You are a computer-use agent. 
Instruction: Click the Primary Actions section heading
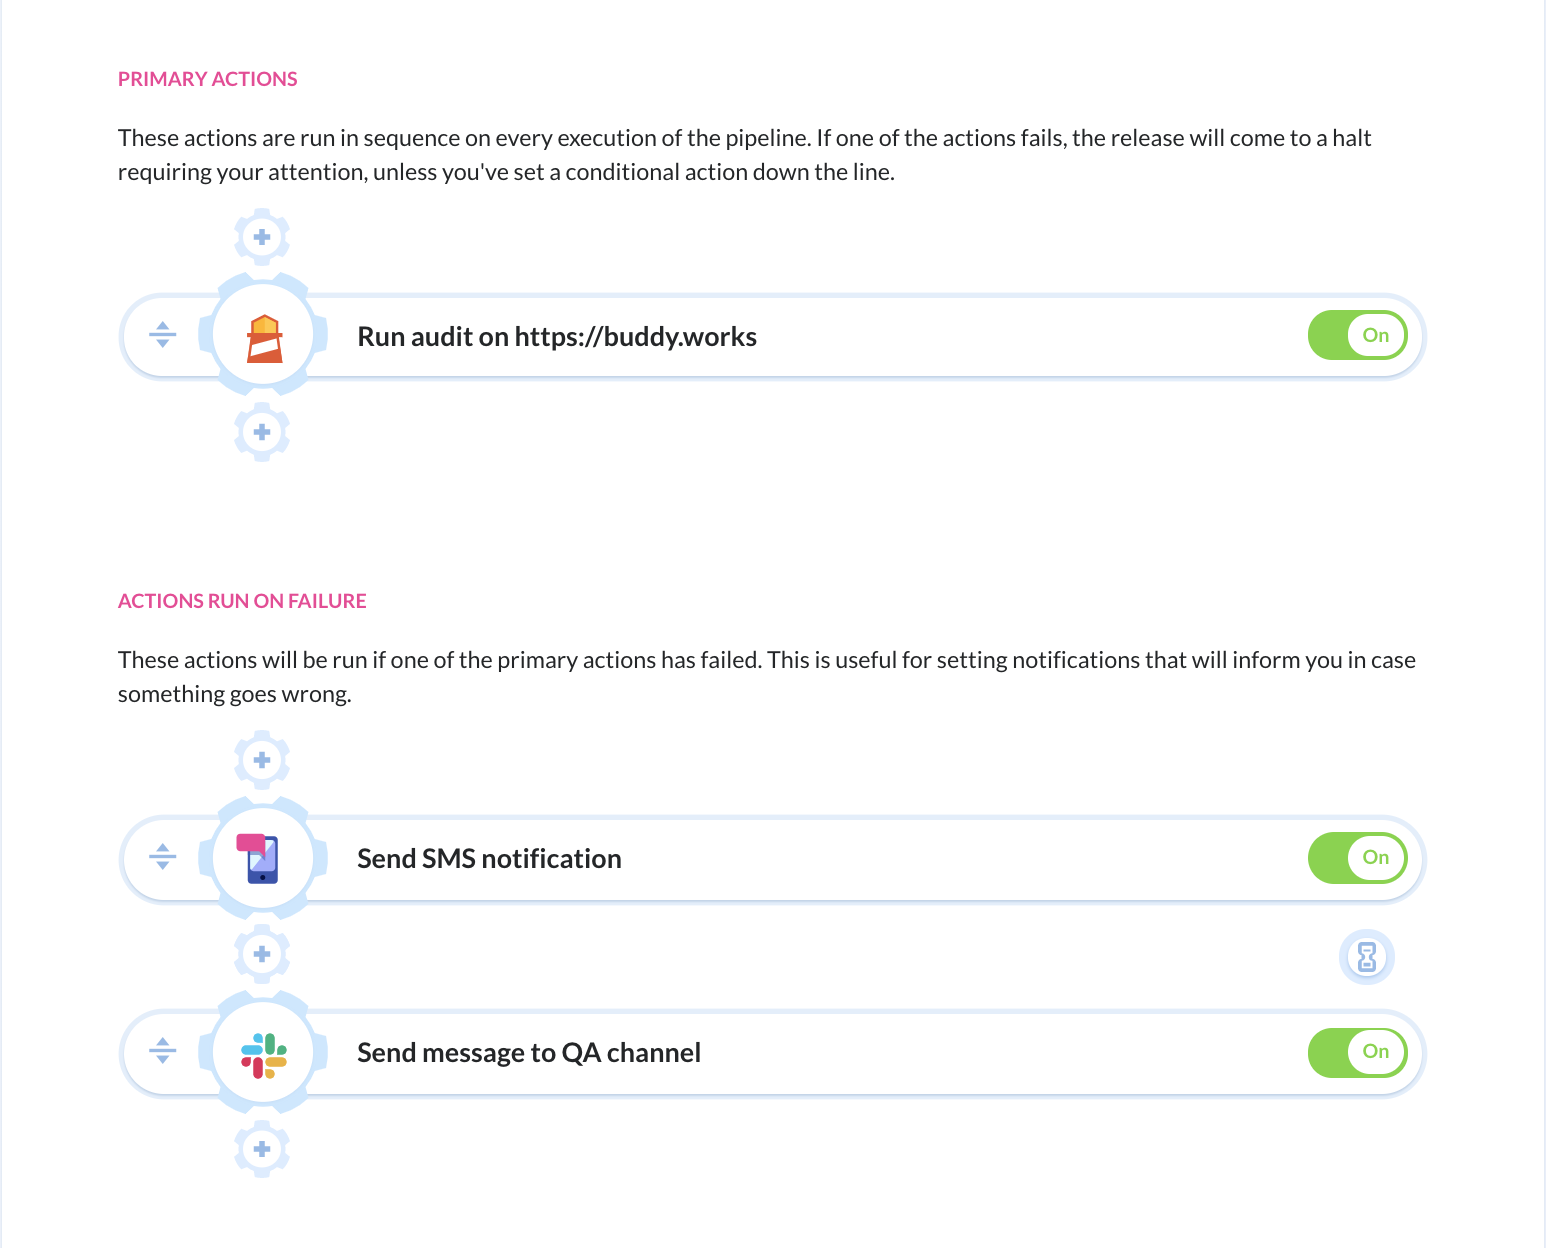208,79
